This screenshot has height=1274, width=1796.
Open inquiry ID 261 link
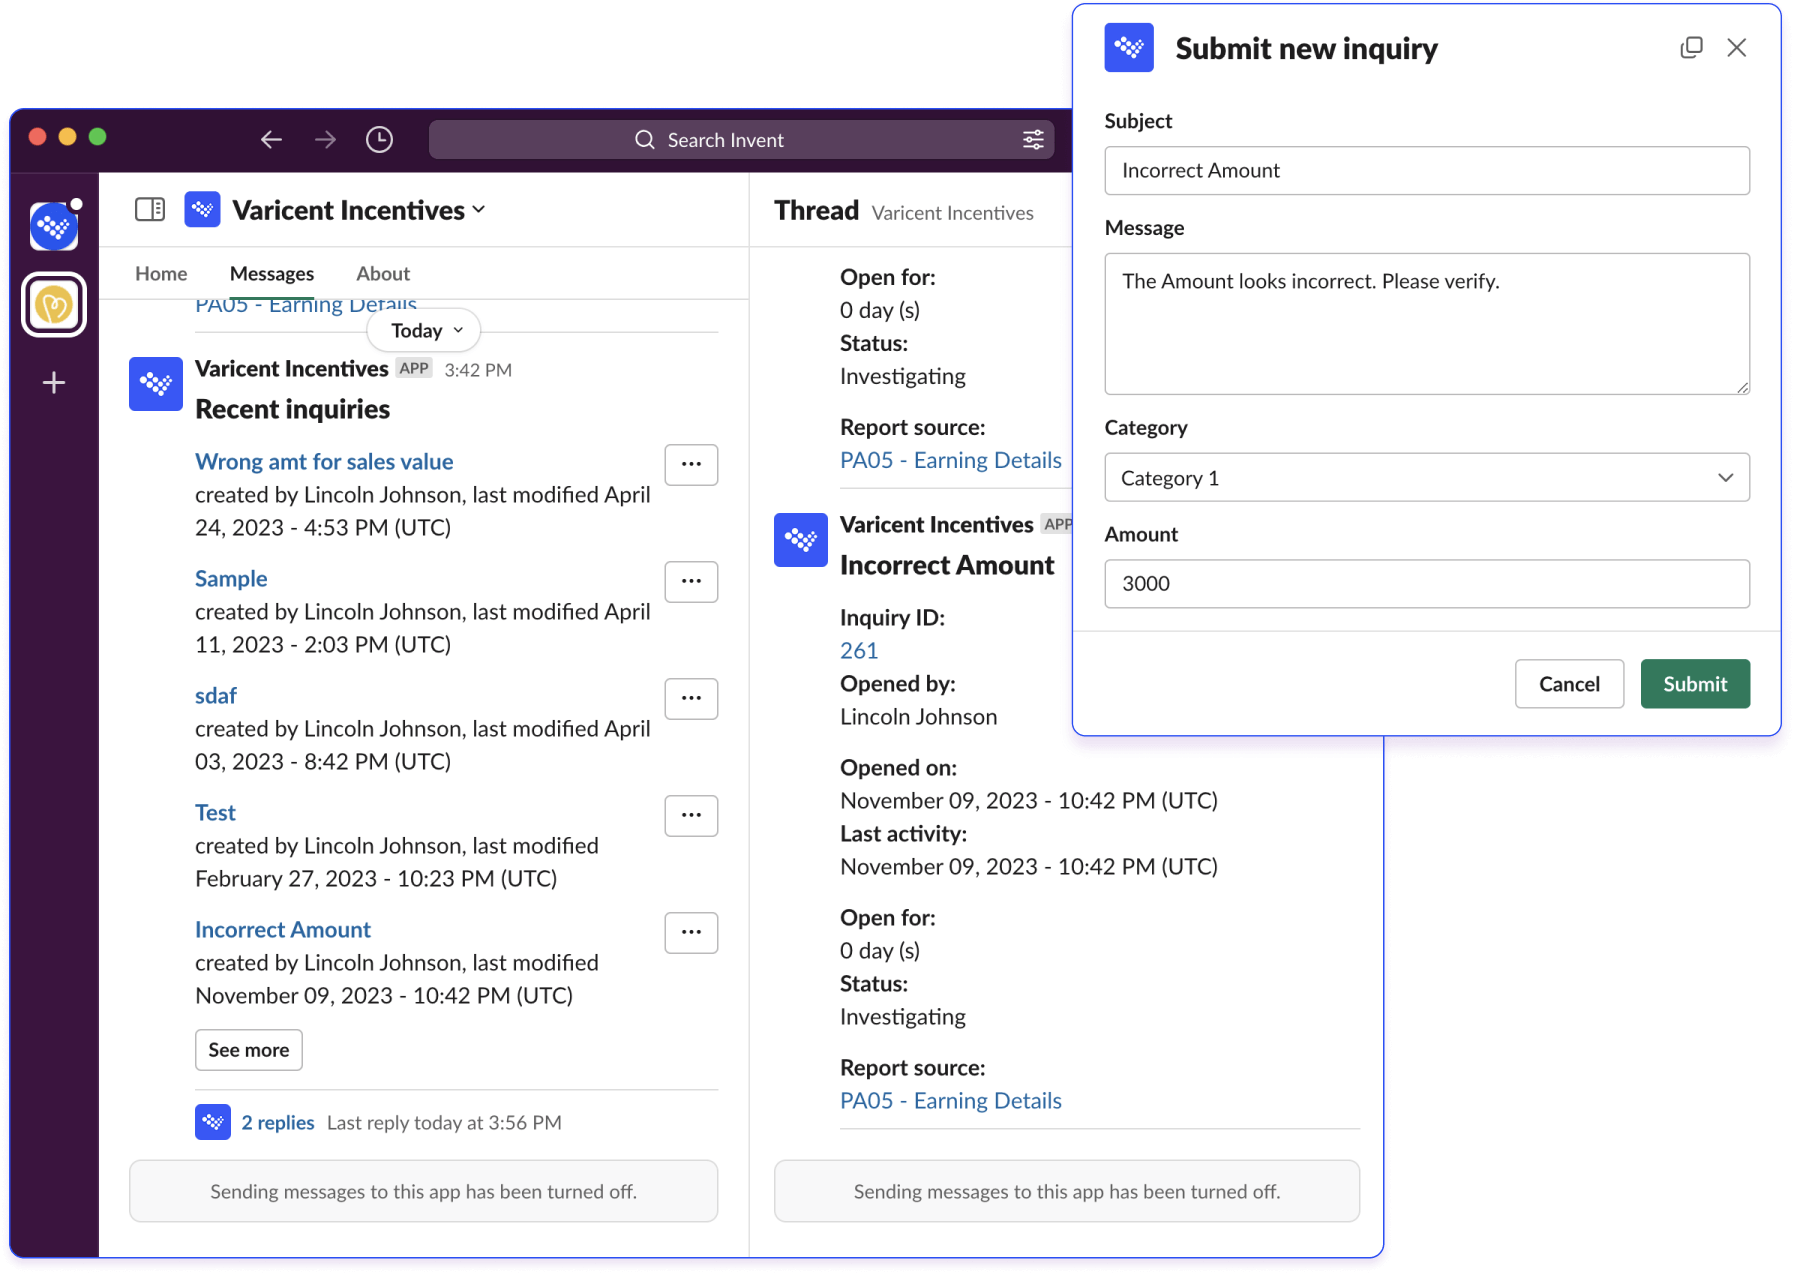[x=859, y=651]
